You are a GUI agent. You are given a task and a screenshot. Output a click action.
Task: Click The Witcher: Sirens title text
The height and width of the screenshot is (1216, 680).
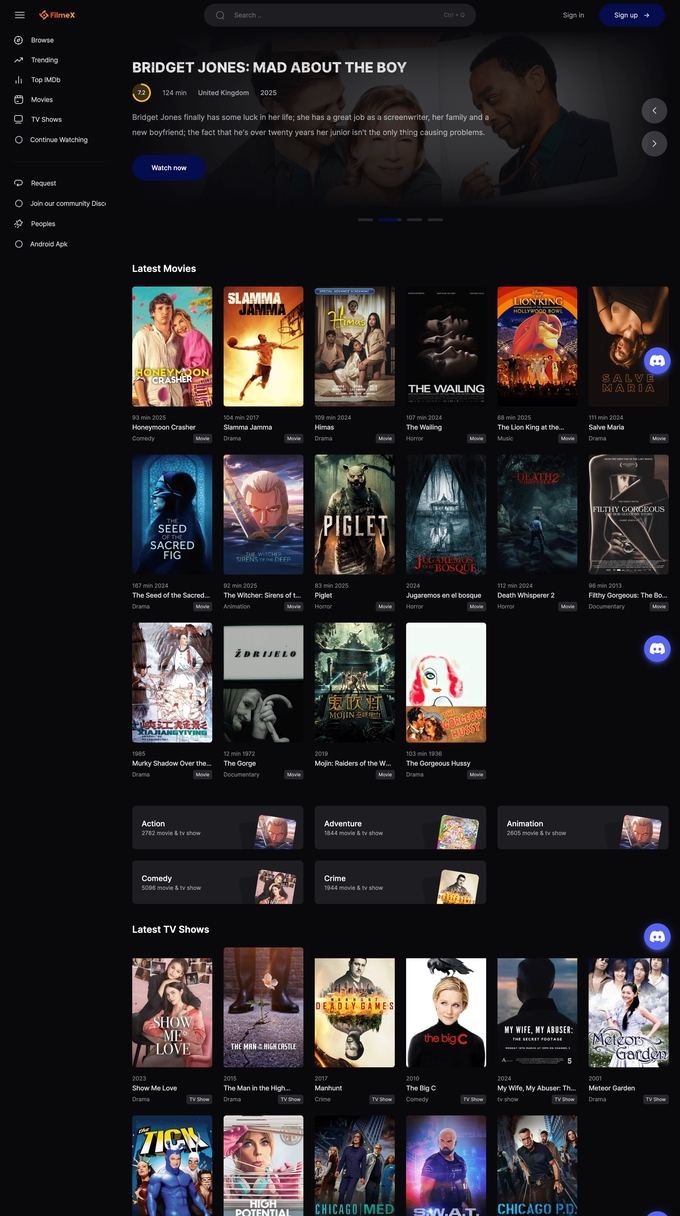(x=263, y=595)
